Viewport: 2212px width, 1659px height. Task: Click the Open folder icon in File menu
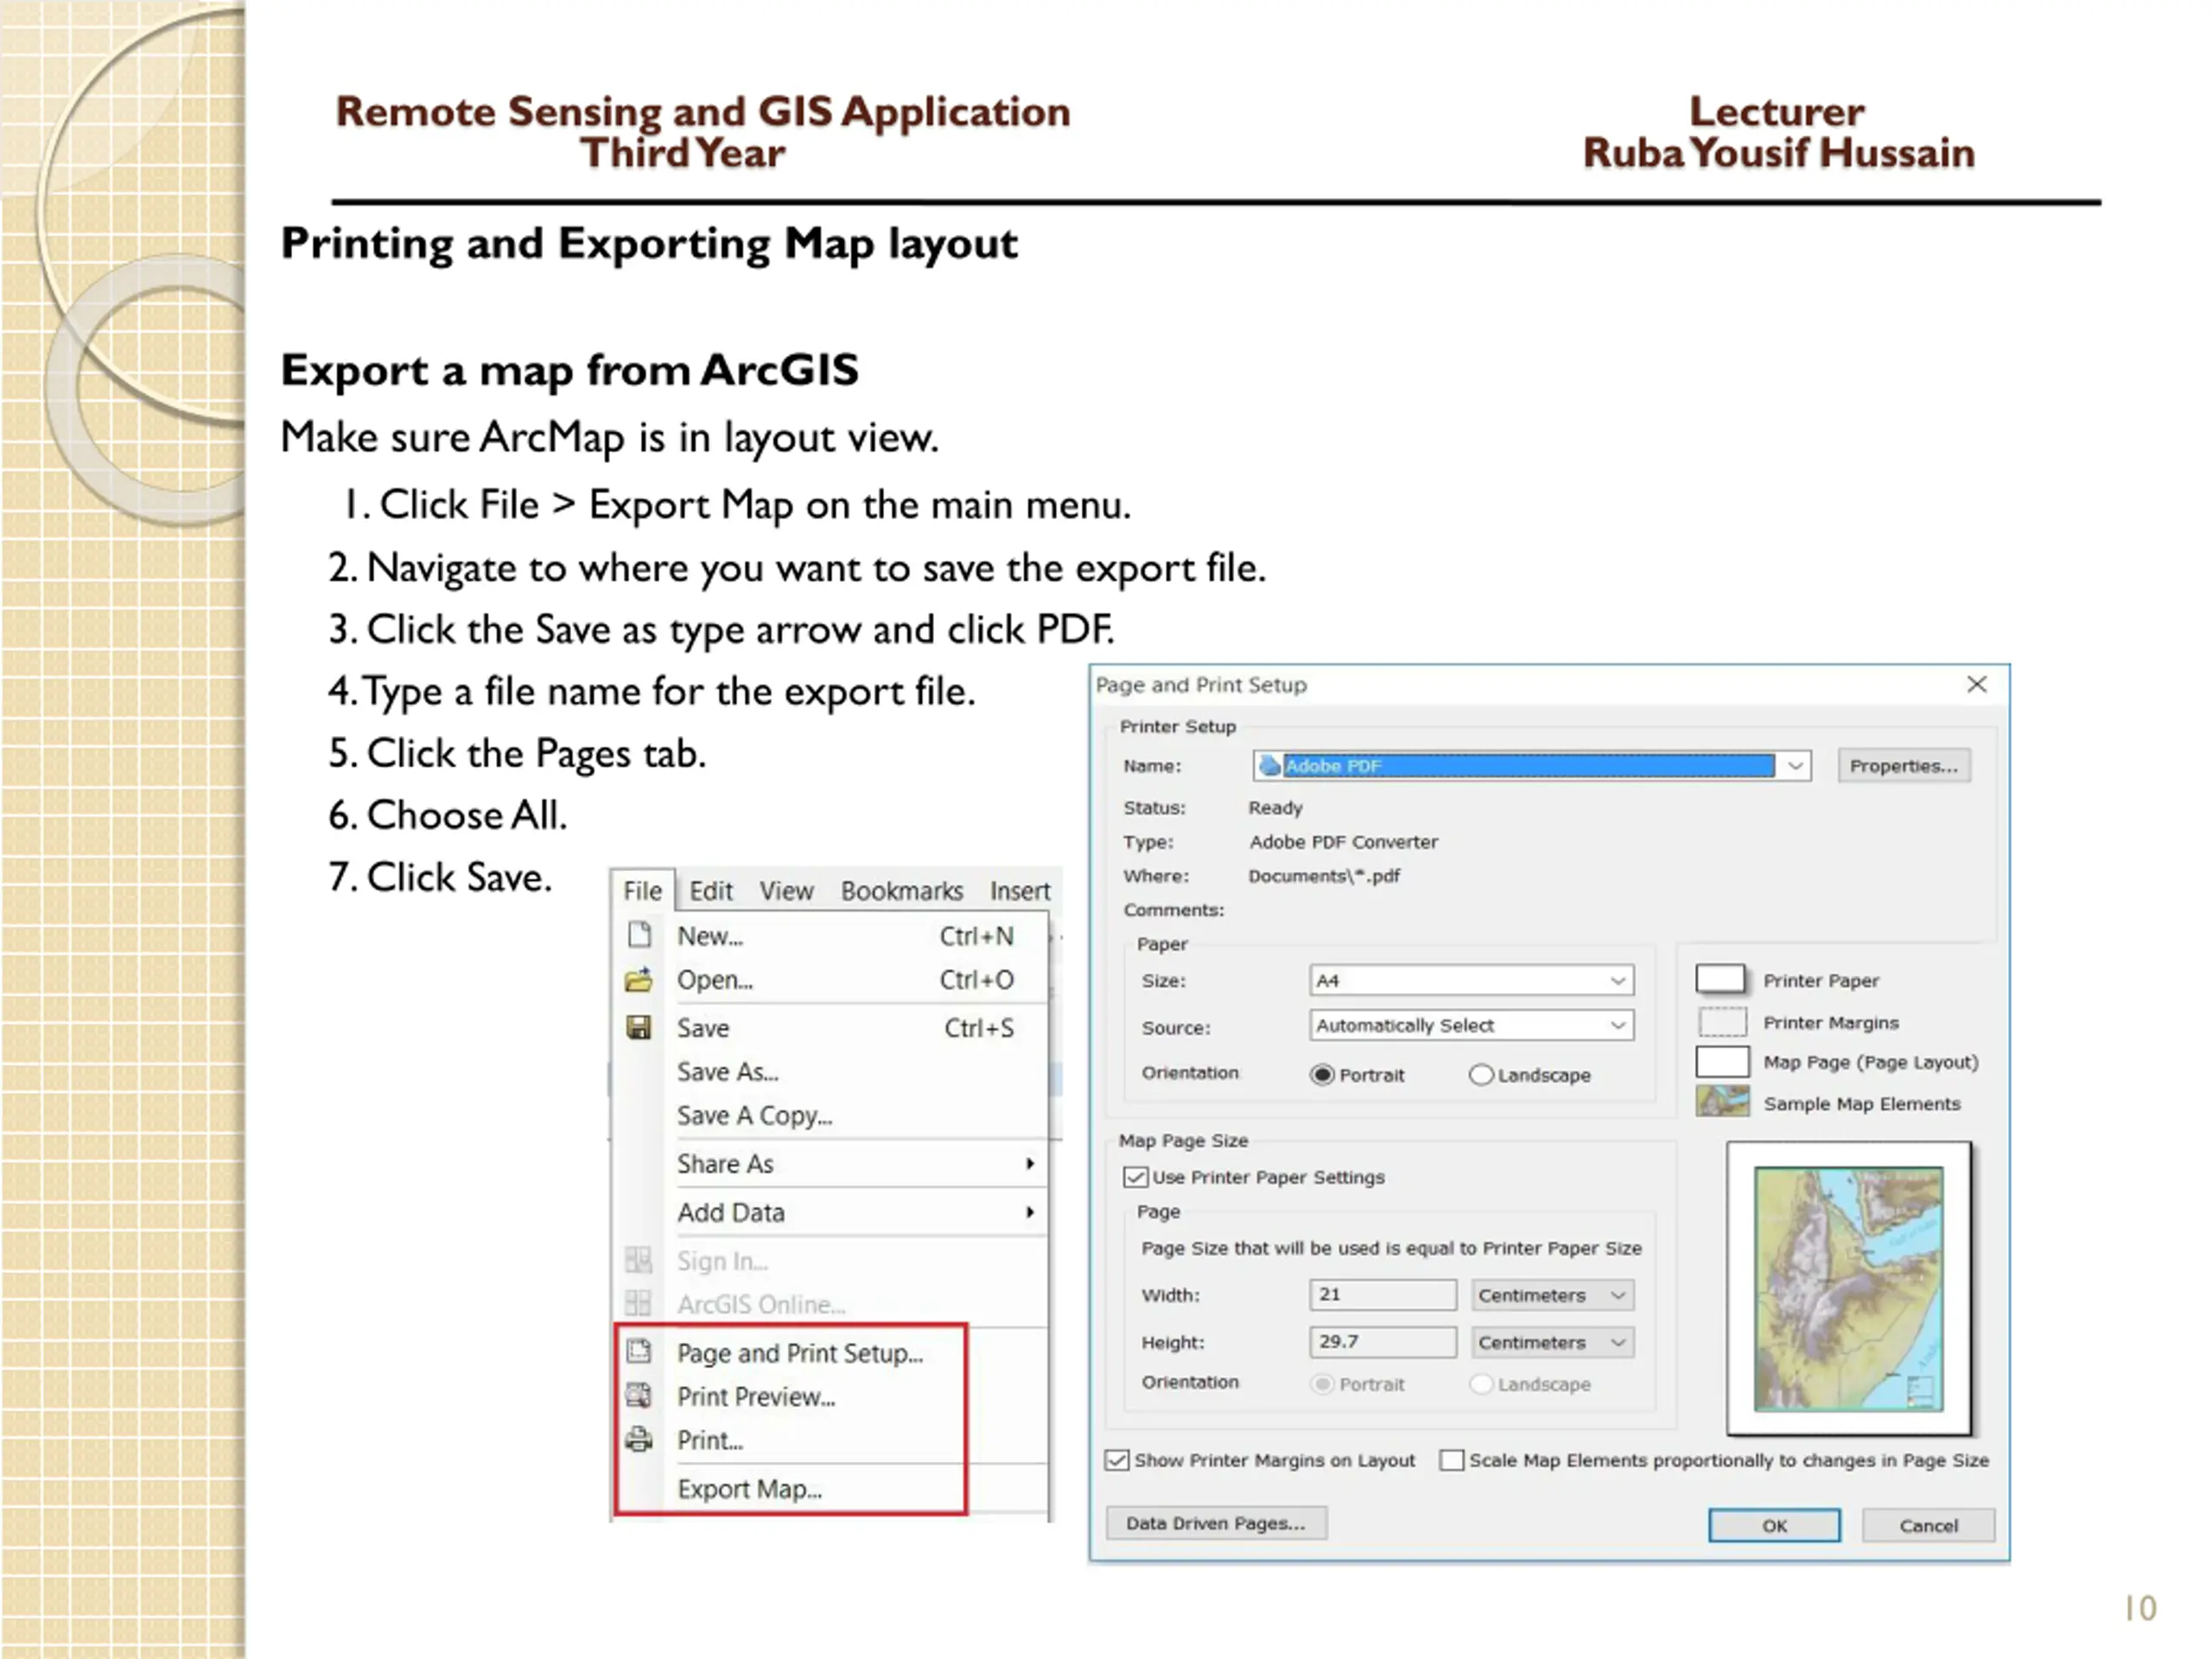click(x=639, y=979)
